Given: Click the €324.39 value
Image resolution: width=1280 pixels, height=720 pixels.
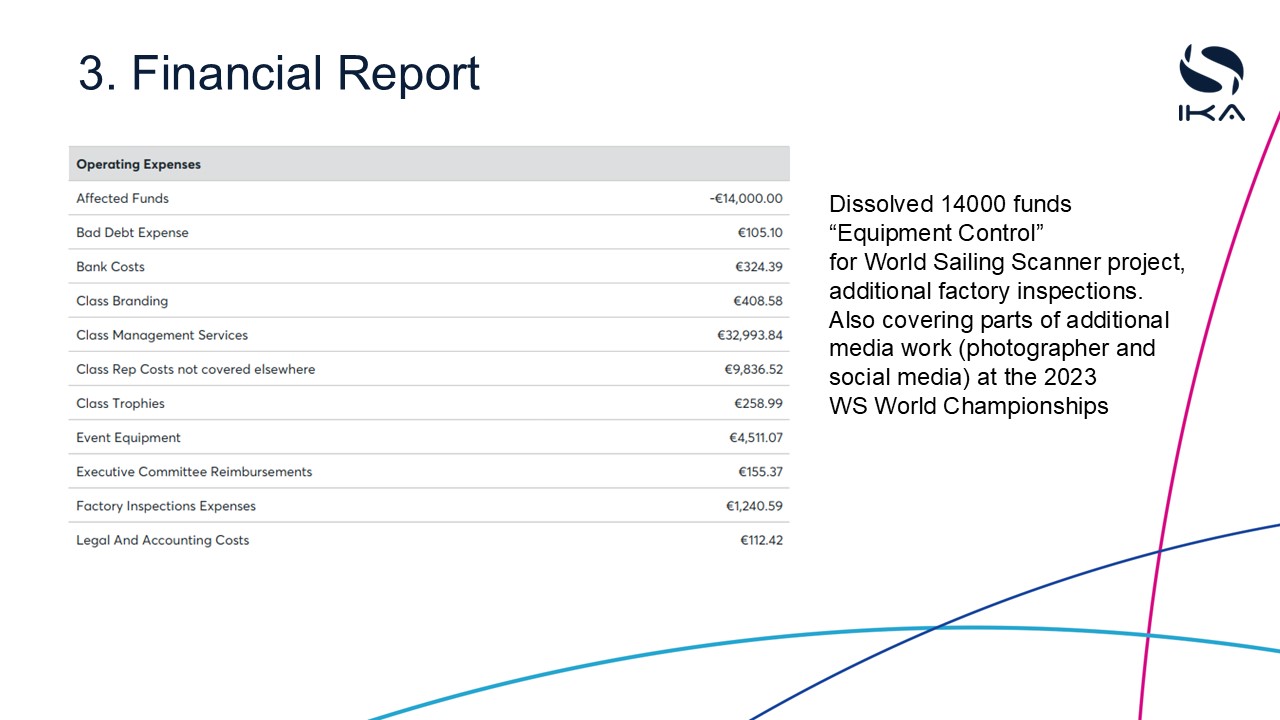Looking at the screenshot, I should tap(758, 267).
